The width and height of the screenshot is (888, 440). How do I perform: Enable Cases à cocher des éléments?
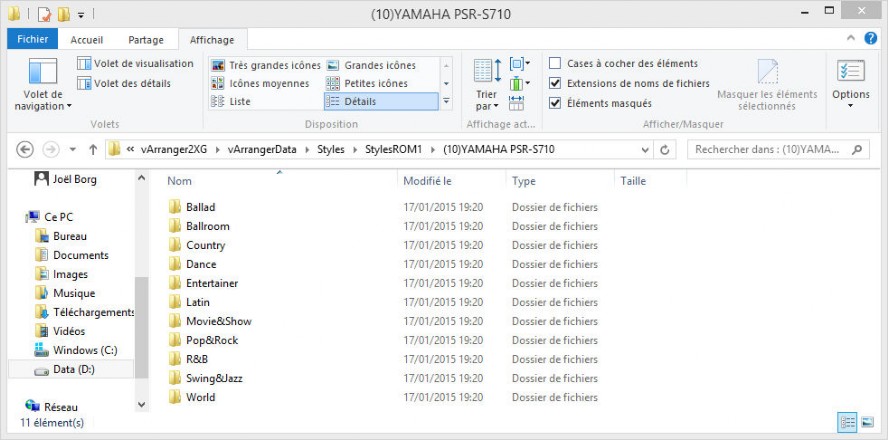[x=555, y=63]
